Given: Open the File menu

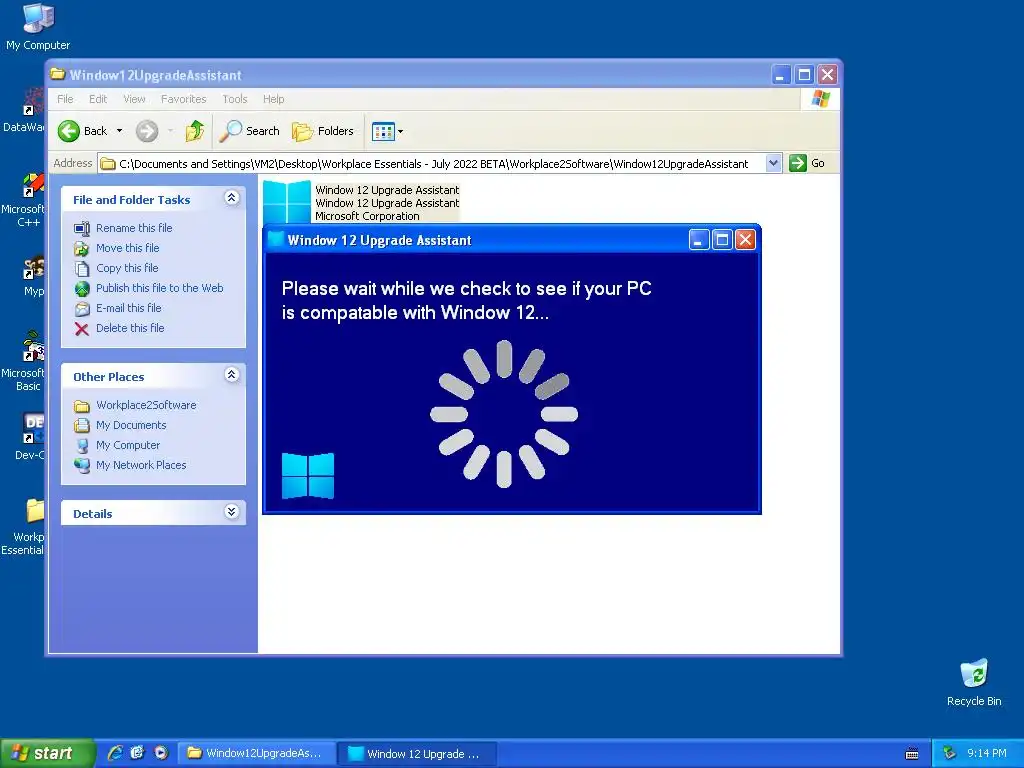Looking at the screenshot, I should [x=65, y=99].
